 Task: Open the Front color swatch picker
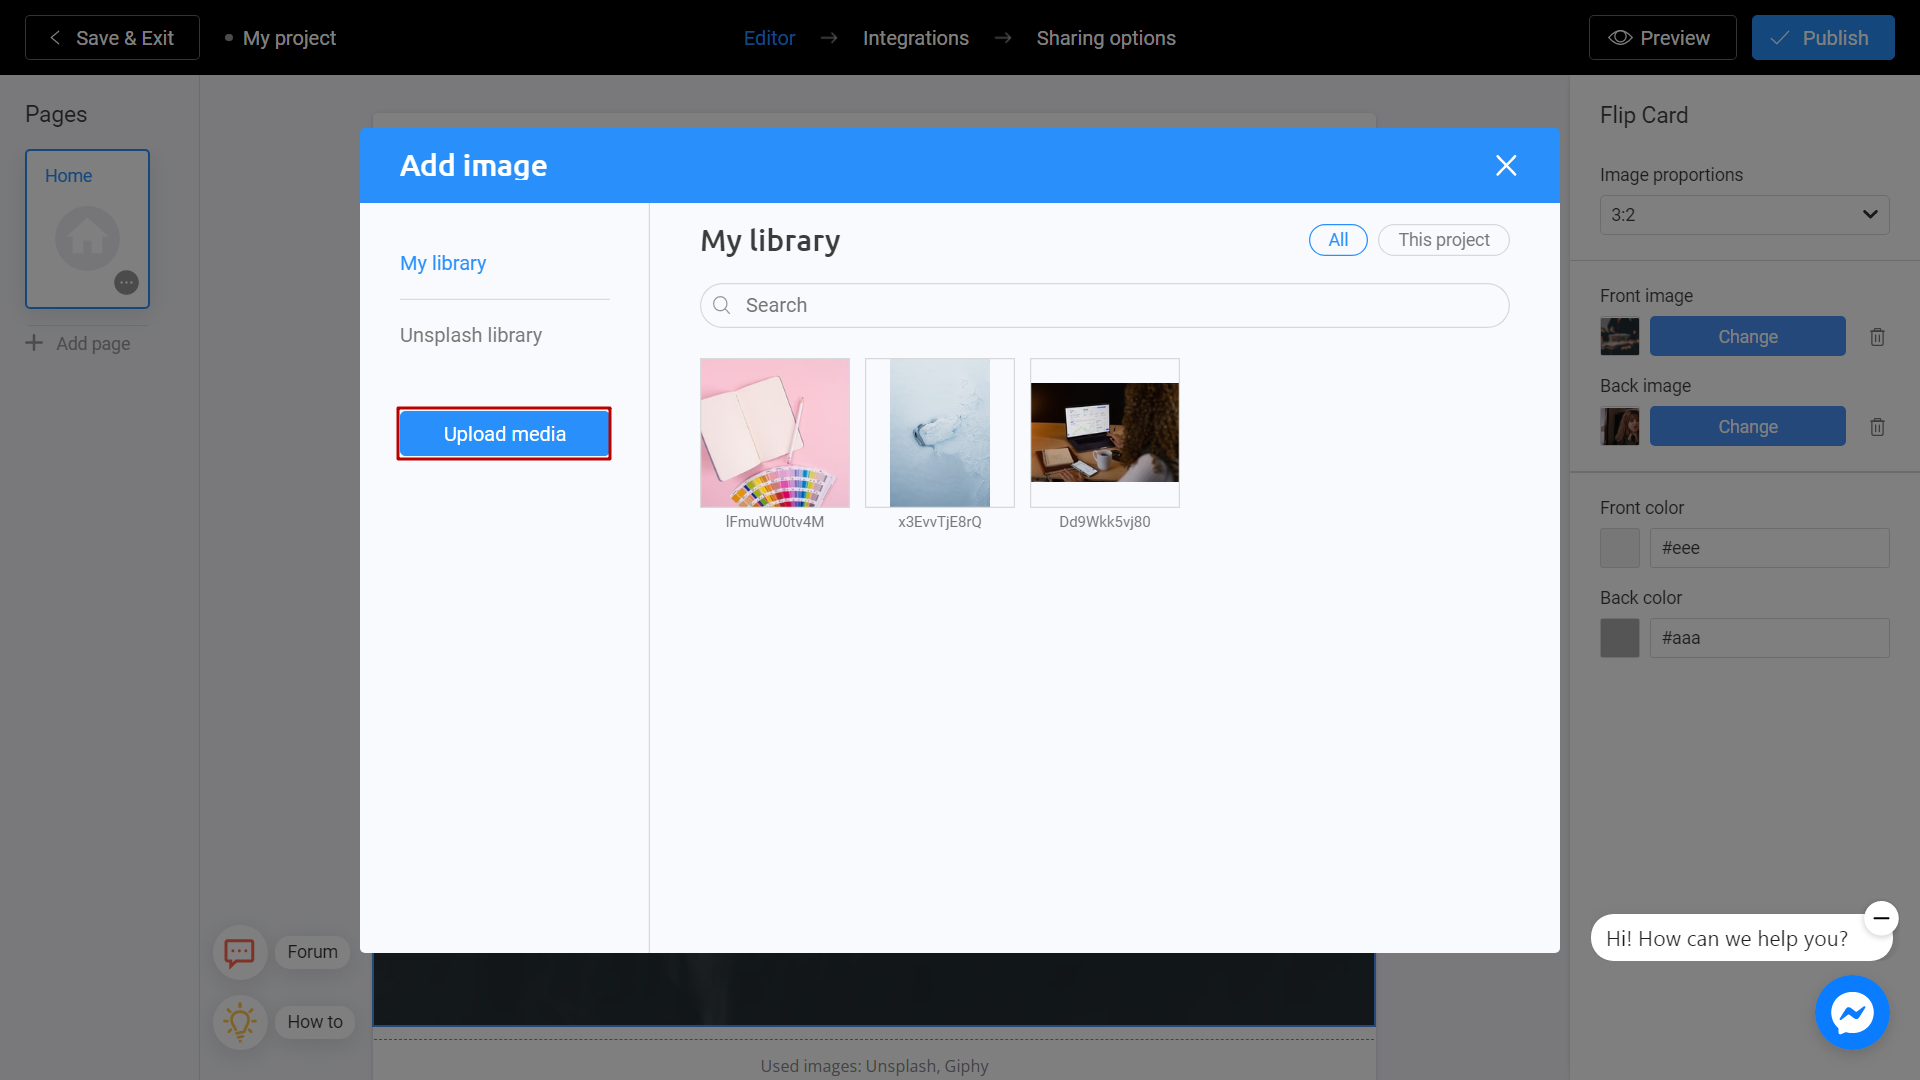[x=1618, y=548]
